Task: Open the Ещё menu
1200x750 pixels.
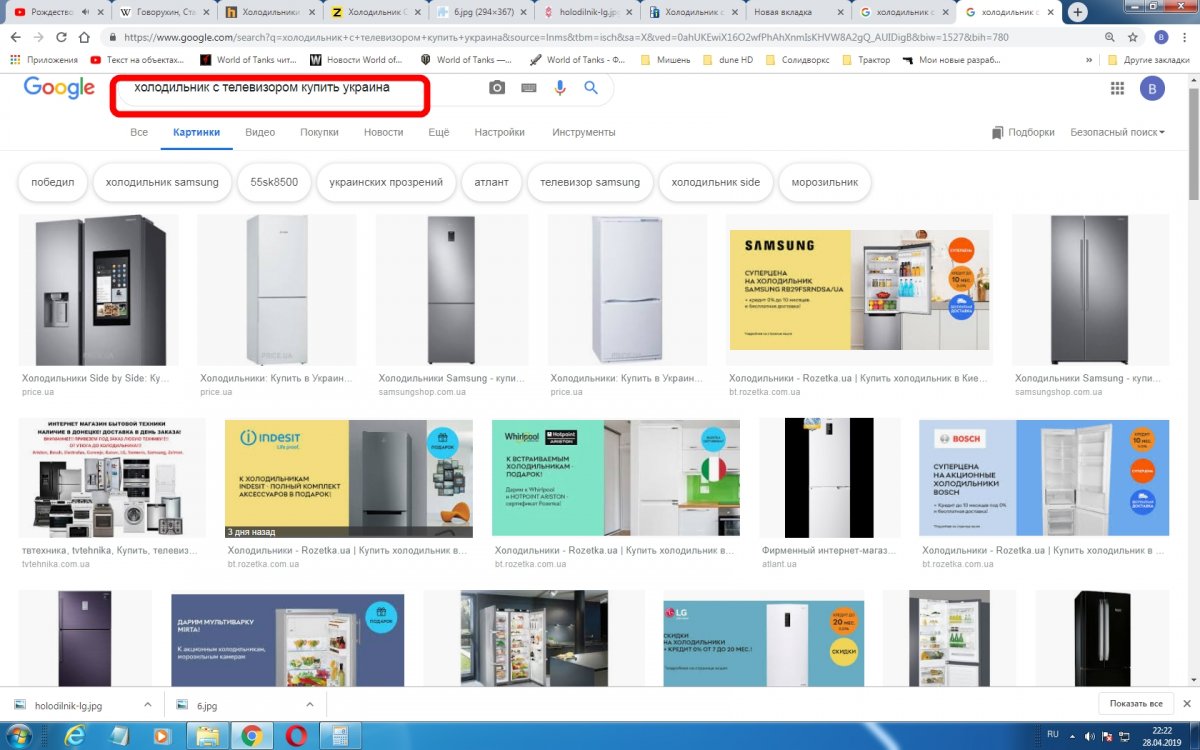Action: (x=439, y=132)
